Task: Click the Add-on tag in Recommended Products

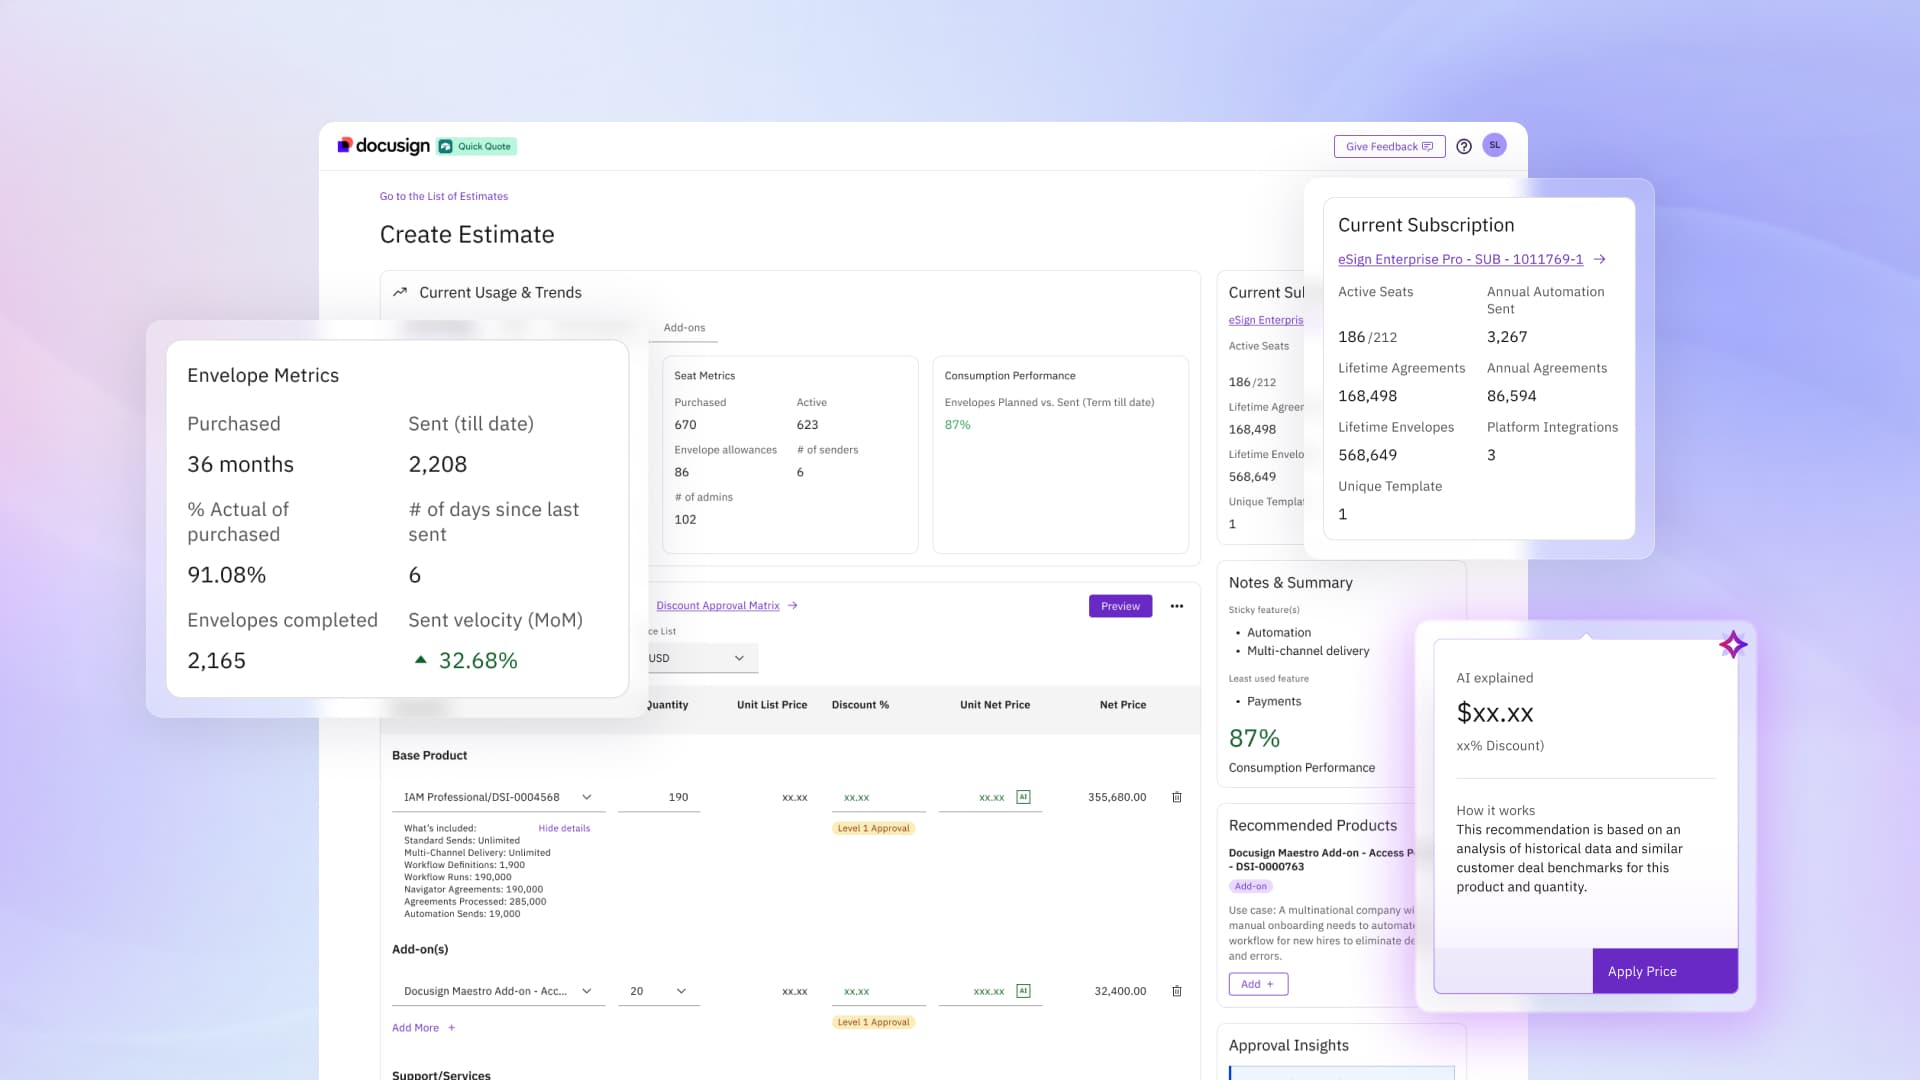Action: click(1250, 886)
